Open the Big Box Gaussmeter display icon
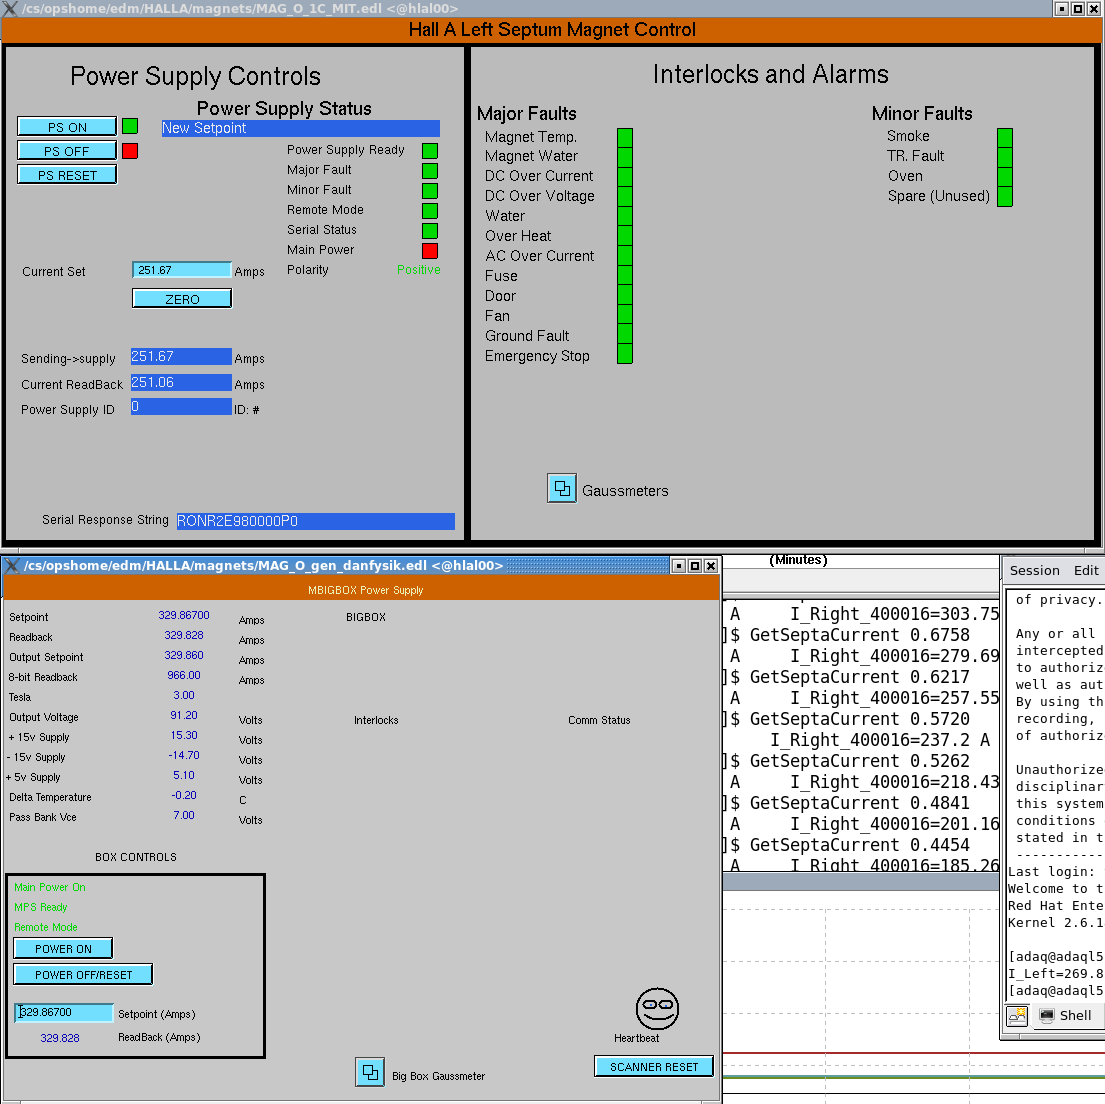Viewport: 1105px width, 1104px height. click(x=370, y=1072)
